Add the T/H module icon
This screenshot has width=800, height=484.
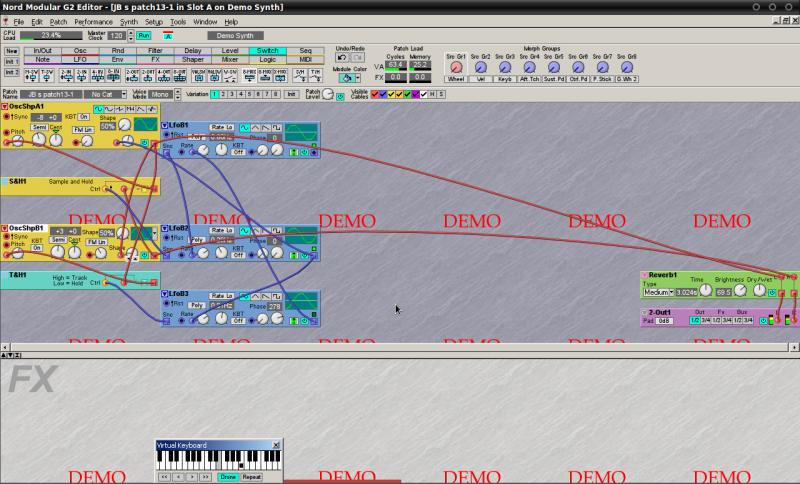pyautogui.click(x=316, y=75)
